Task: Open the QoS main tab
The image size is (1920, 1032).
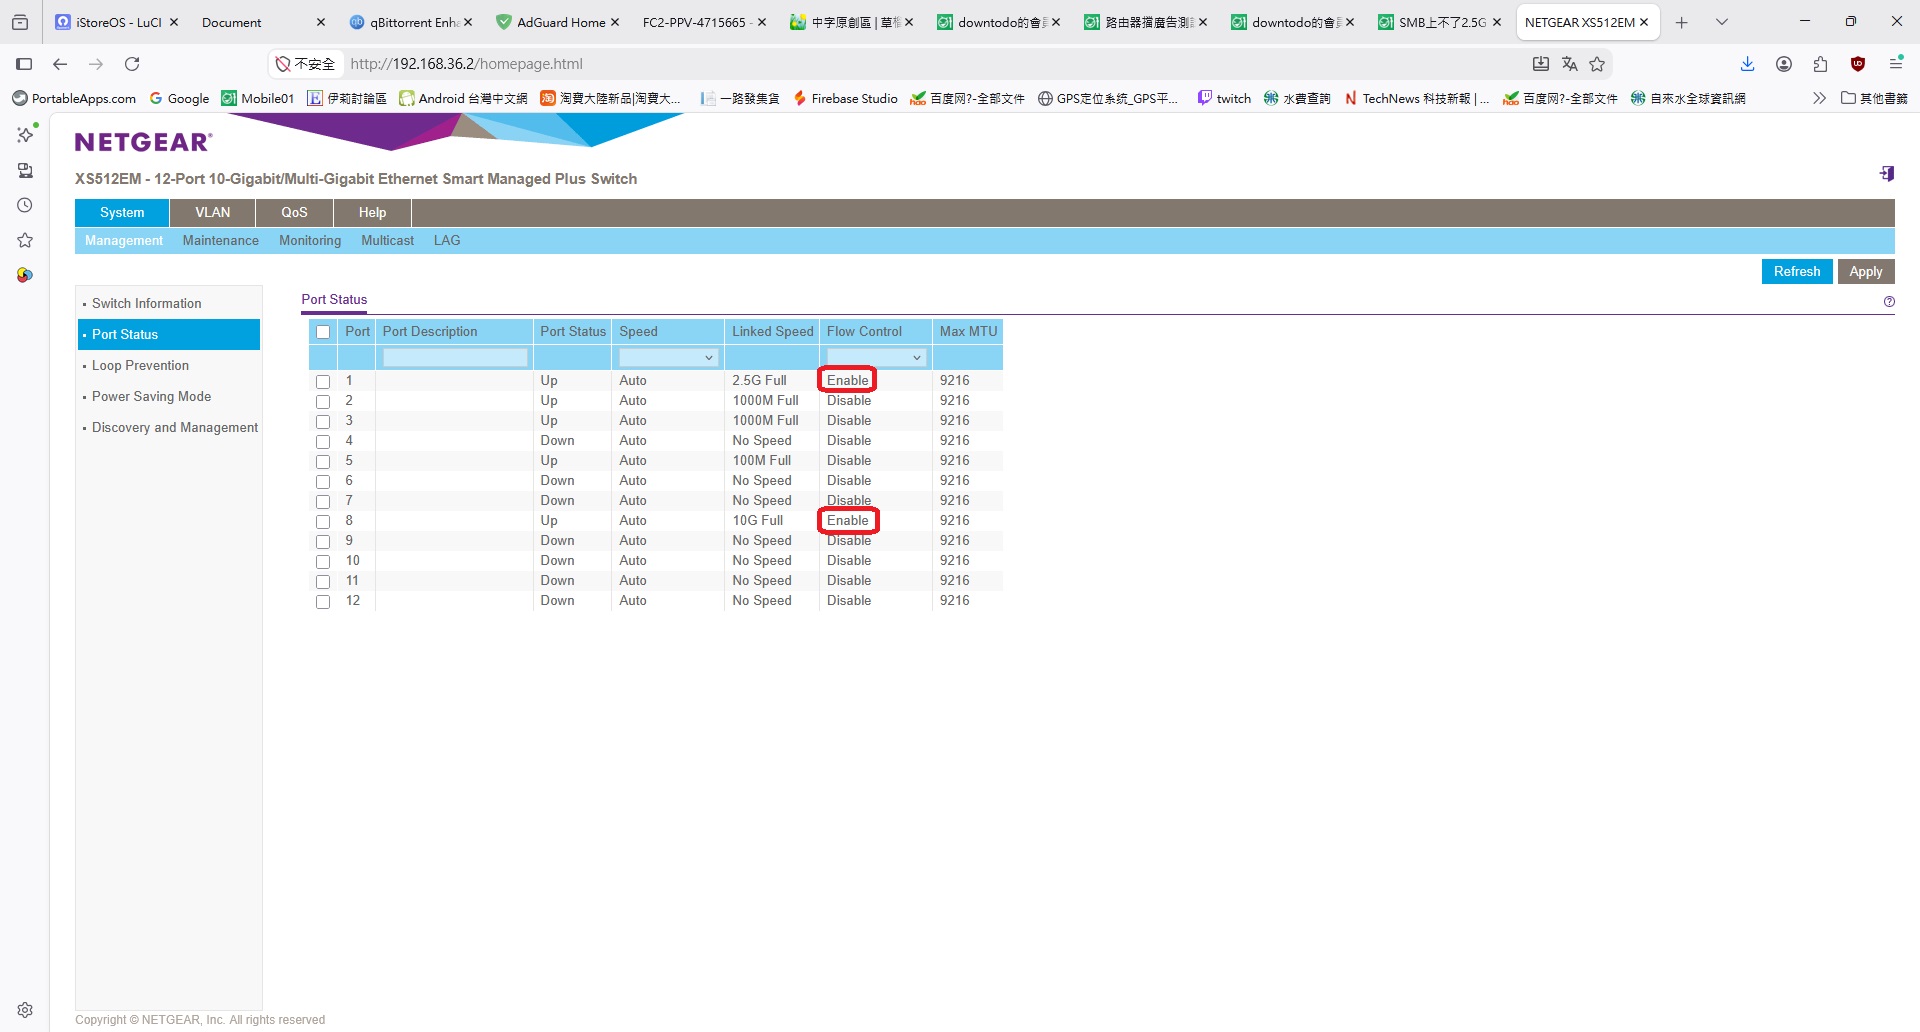Action: tap(294, 213)
